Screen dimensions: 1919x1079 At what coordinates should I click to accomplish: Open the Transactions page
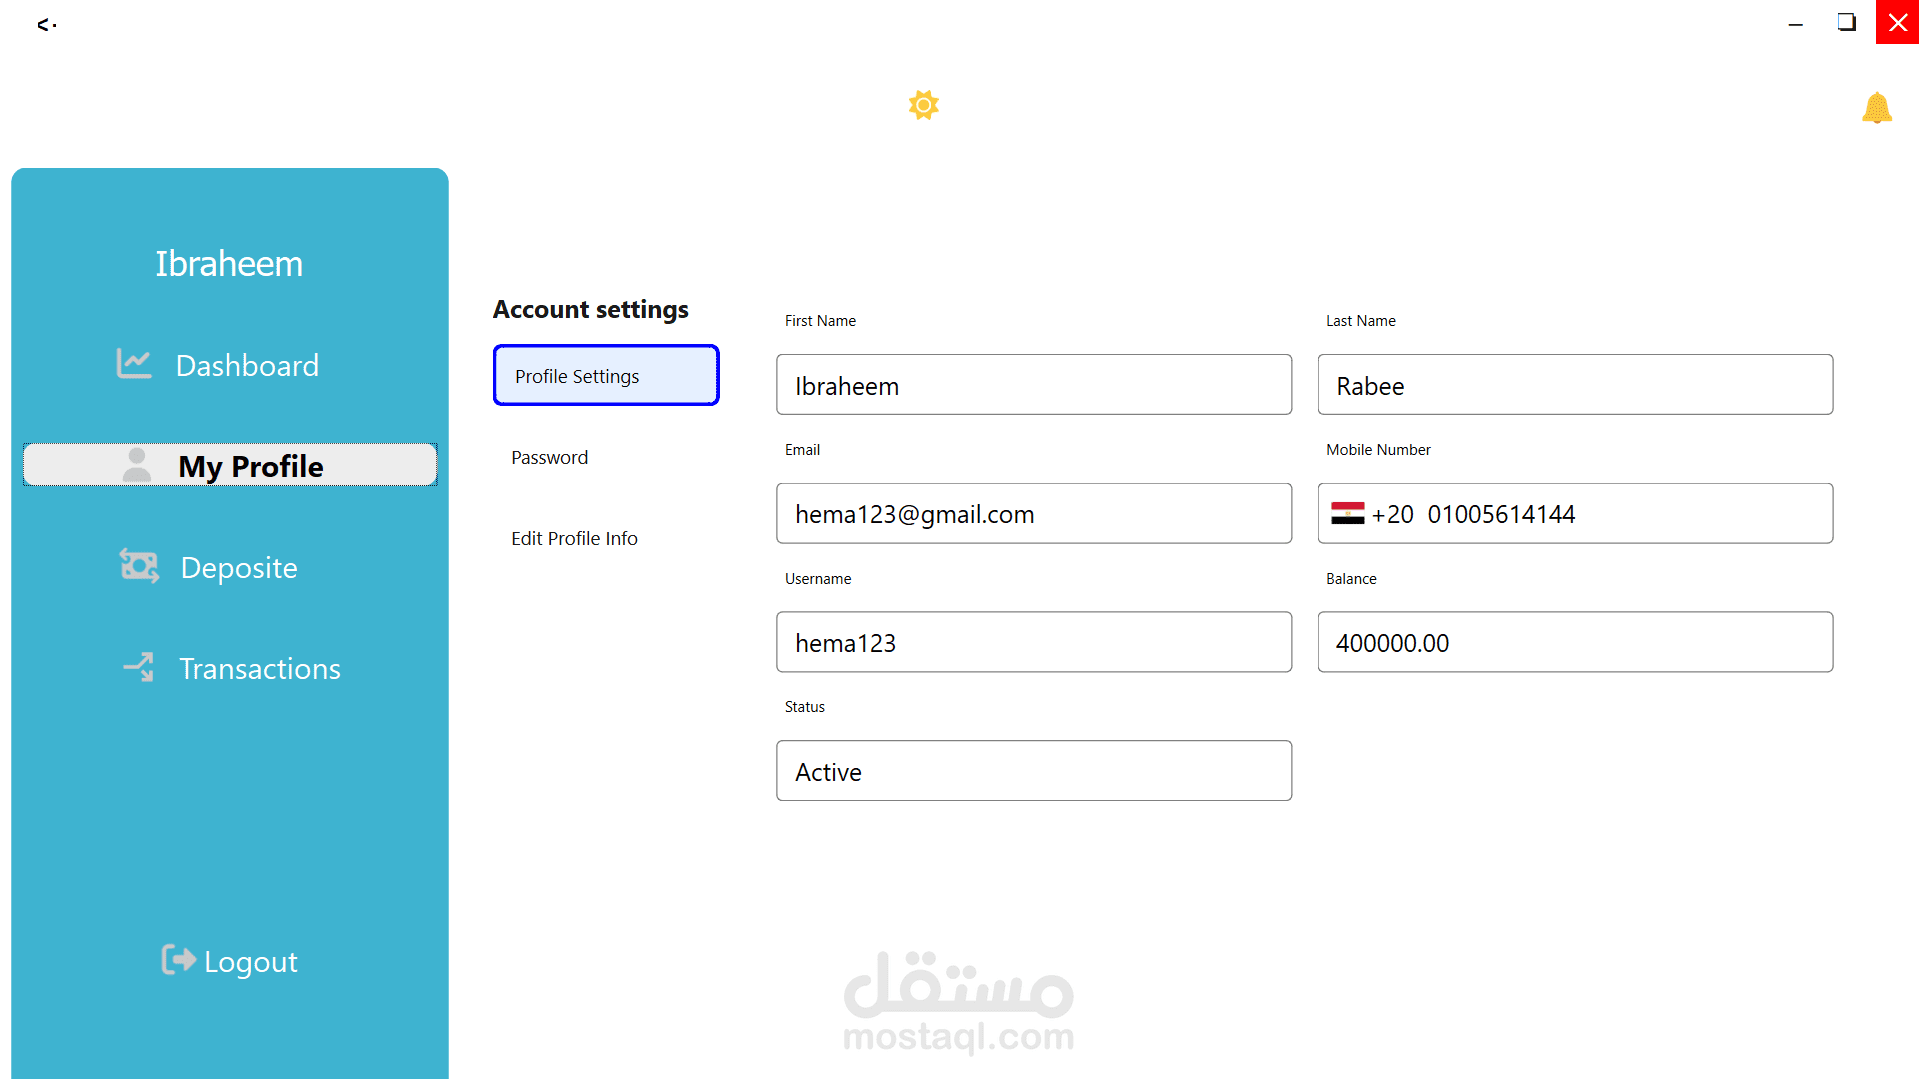(230, 668)
